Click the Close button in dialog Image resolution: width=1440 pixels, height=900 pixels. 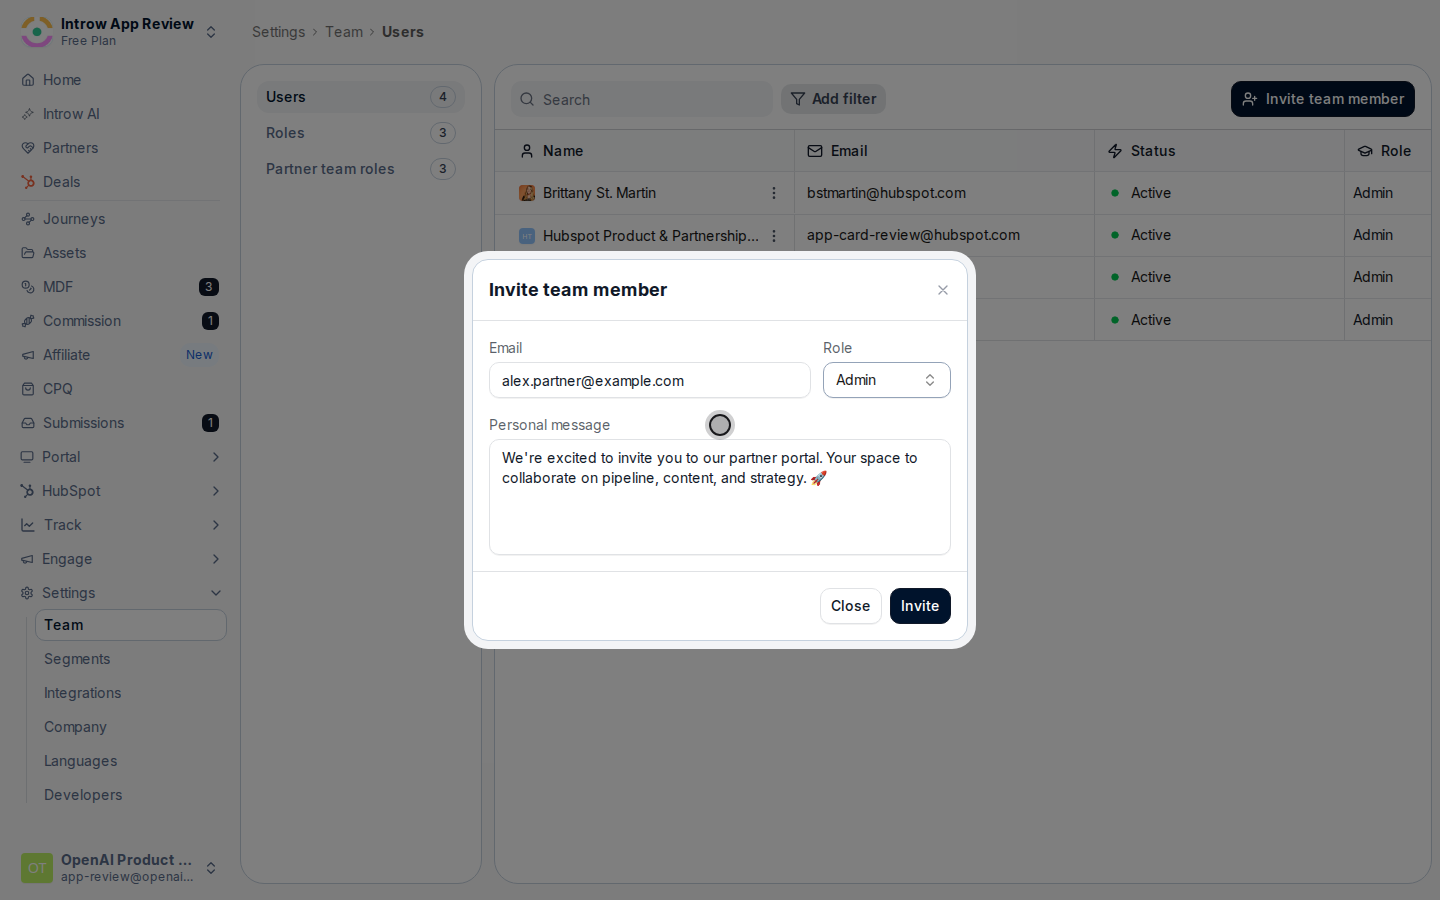[851, 606]
